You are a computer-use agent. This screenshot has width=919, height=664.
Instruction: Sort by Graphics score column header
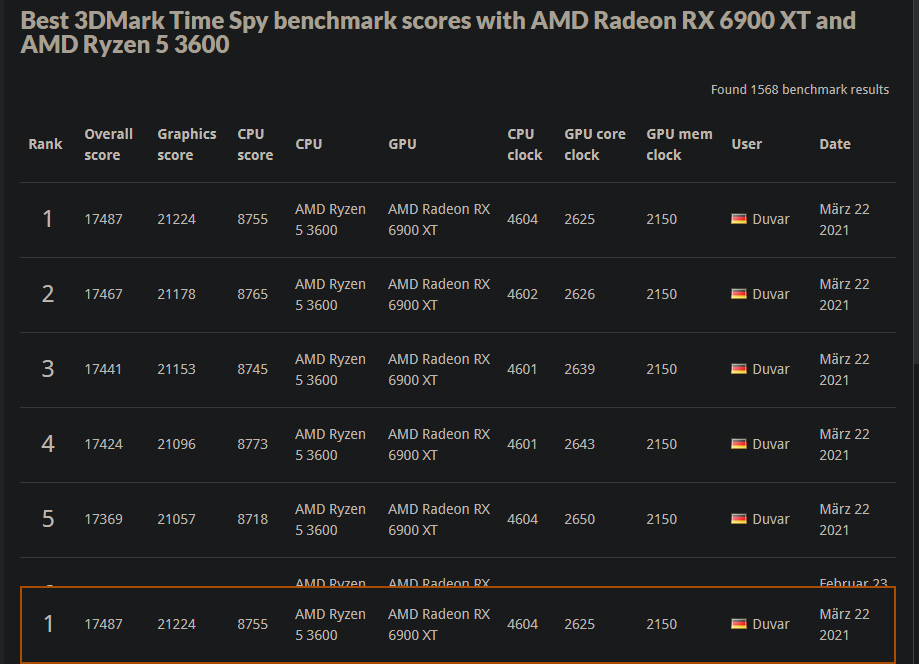186,144
